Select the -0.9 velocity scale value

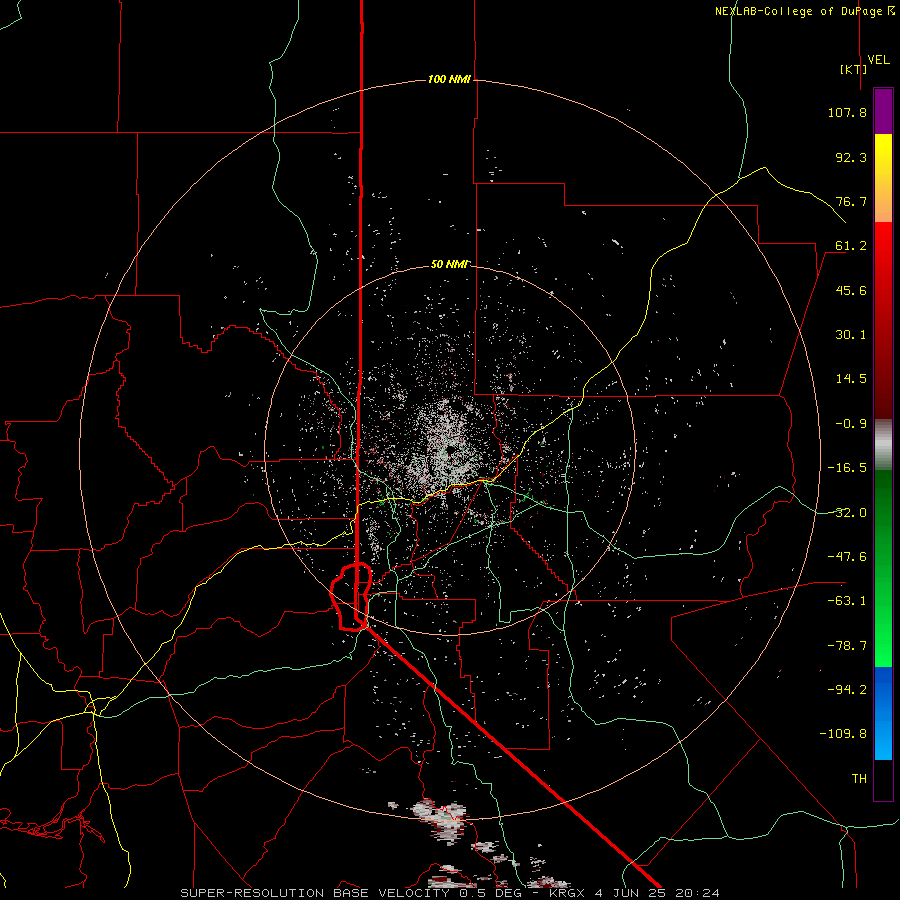coord(851,424)
